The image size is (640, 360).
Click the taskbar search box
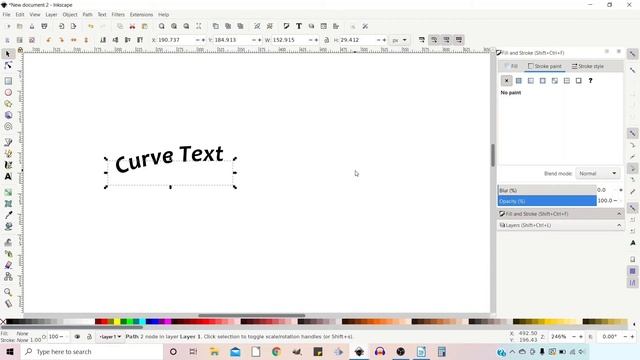click(91, 351)
